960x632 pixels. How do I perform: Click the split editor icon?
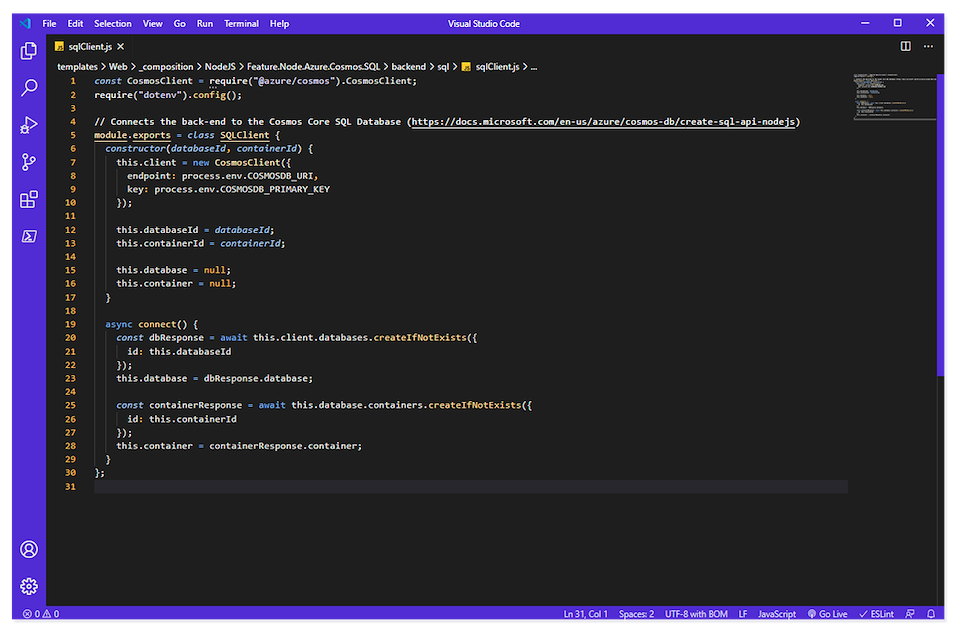[906, 47]
